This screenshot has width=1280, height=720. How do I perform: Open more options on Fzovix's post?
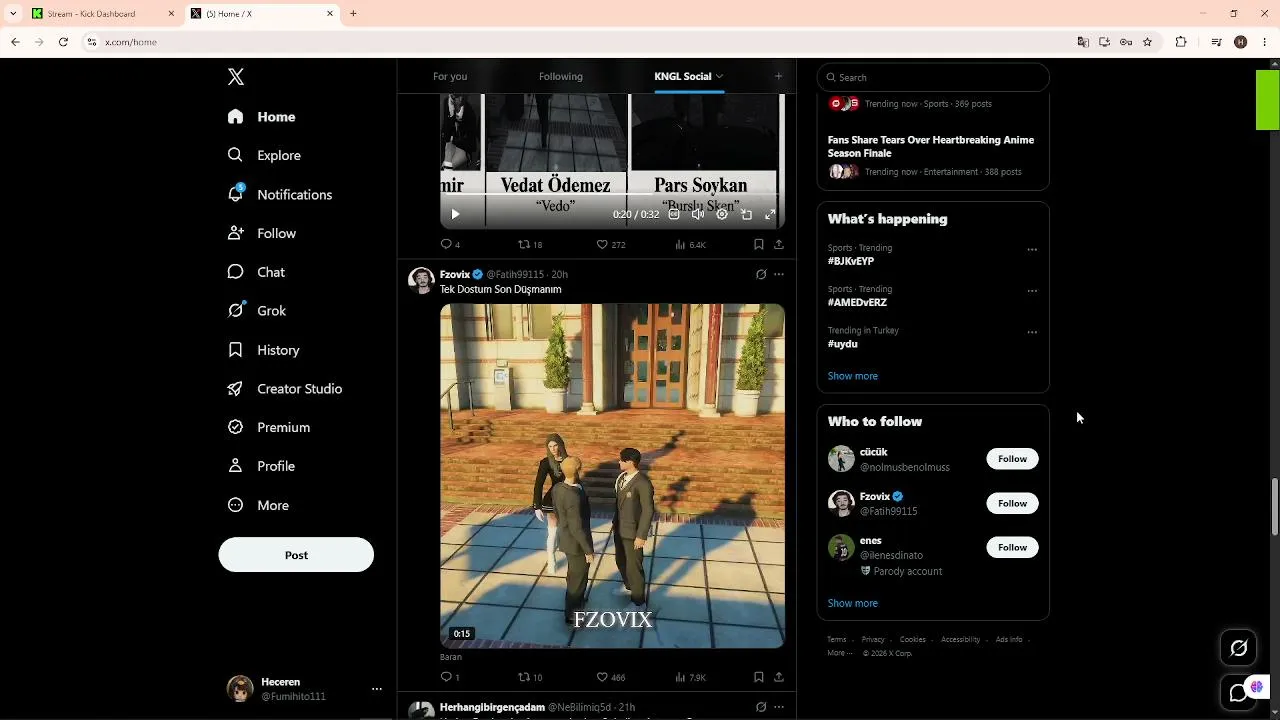point(779,274)
